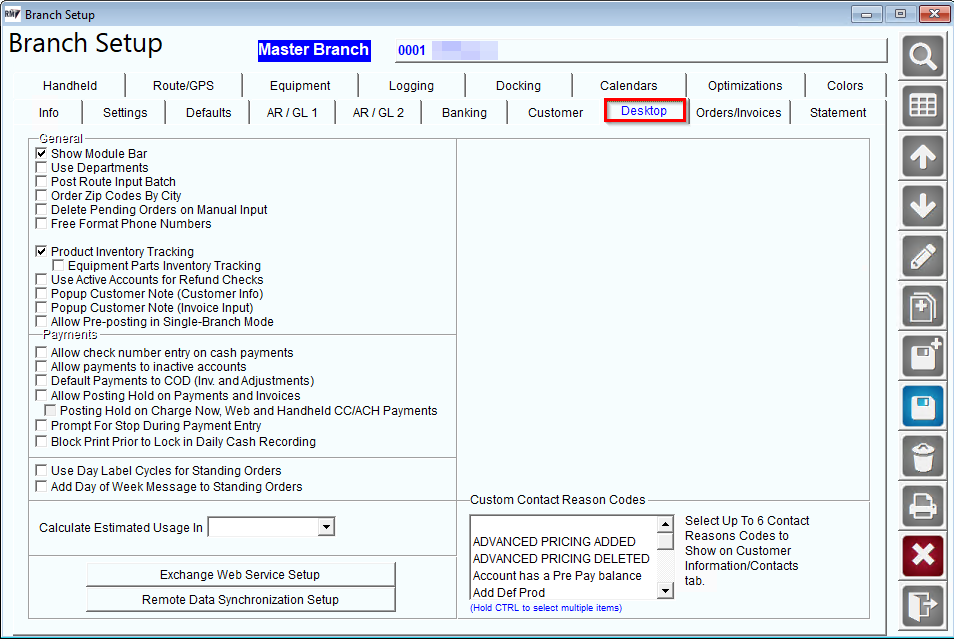Enable Use Departments checkbox
The image size is (954, 641).
[41, 167]
